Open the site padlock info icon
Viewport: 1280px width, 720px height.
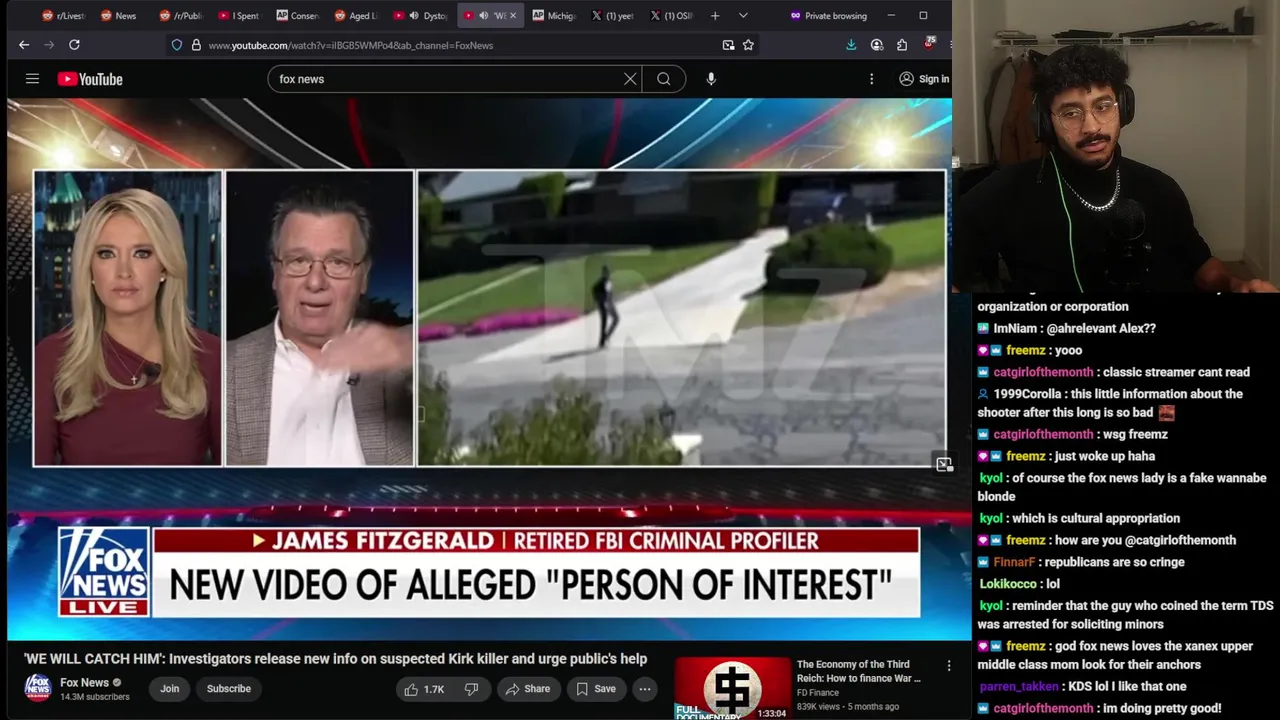click(x=196, y=45)
